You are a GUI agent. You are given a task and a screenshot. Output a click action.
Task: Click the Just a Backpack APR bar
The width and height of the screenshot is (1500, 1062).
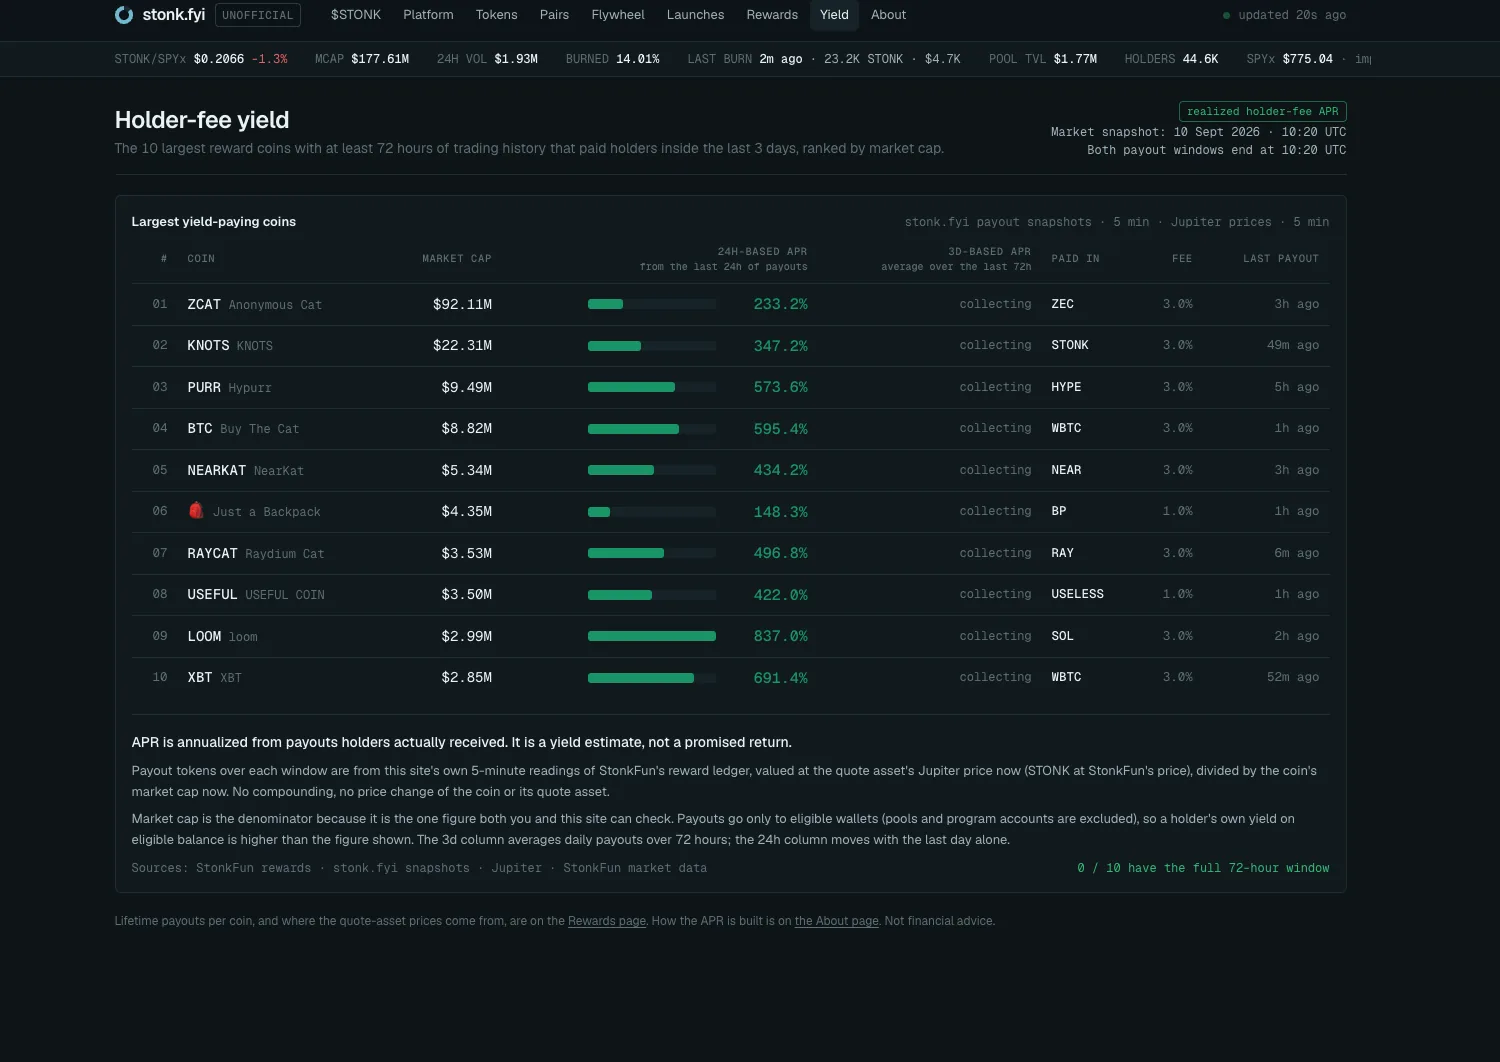coord(652,512)
